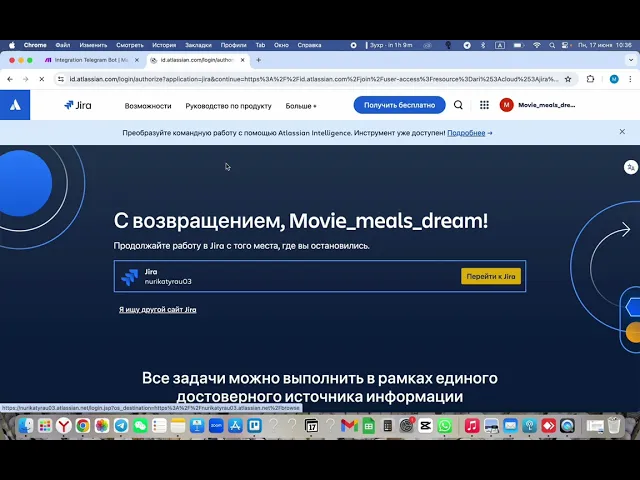Click the date and time in menu bar
This screenshot has width=640, height=480.
click(x=605, y=45)
